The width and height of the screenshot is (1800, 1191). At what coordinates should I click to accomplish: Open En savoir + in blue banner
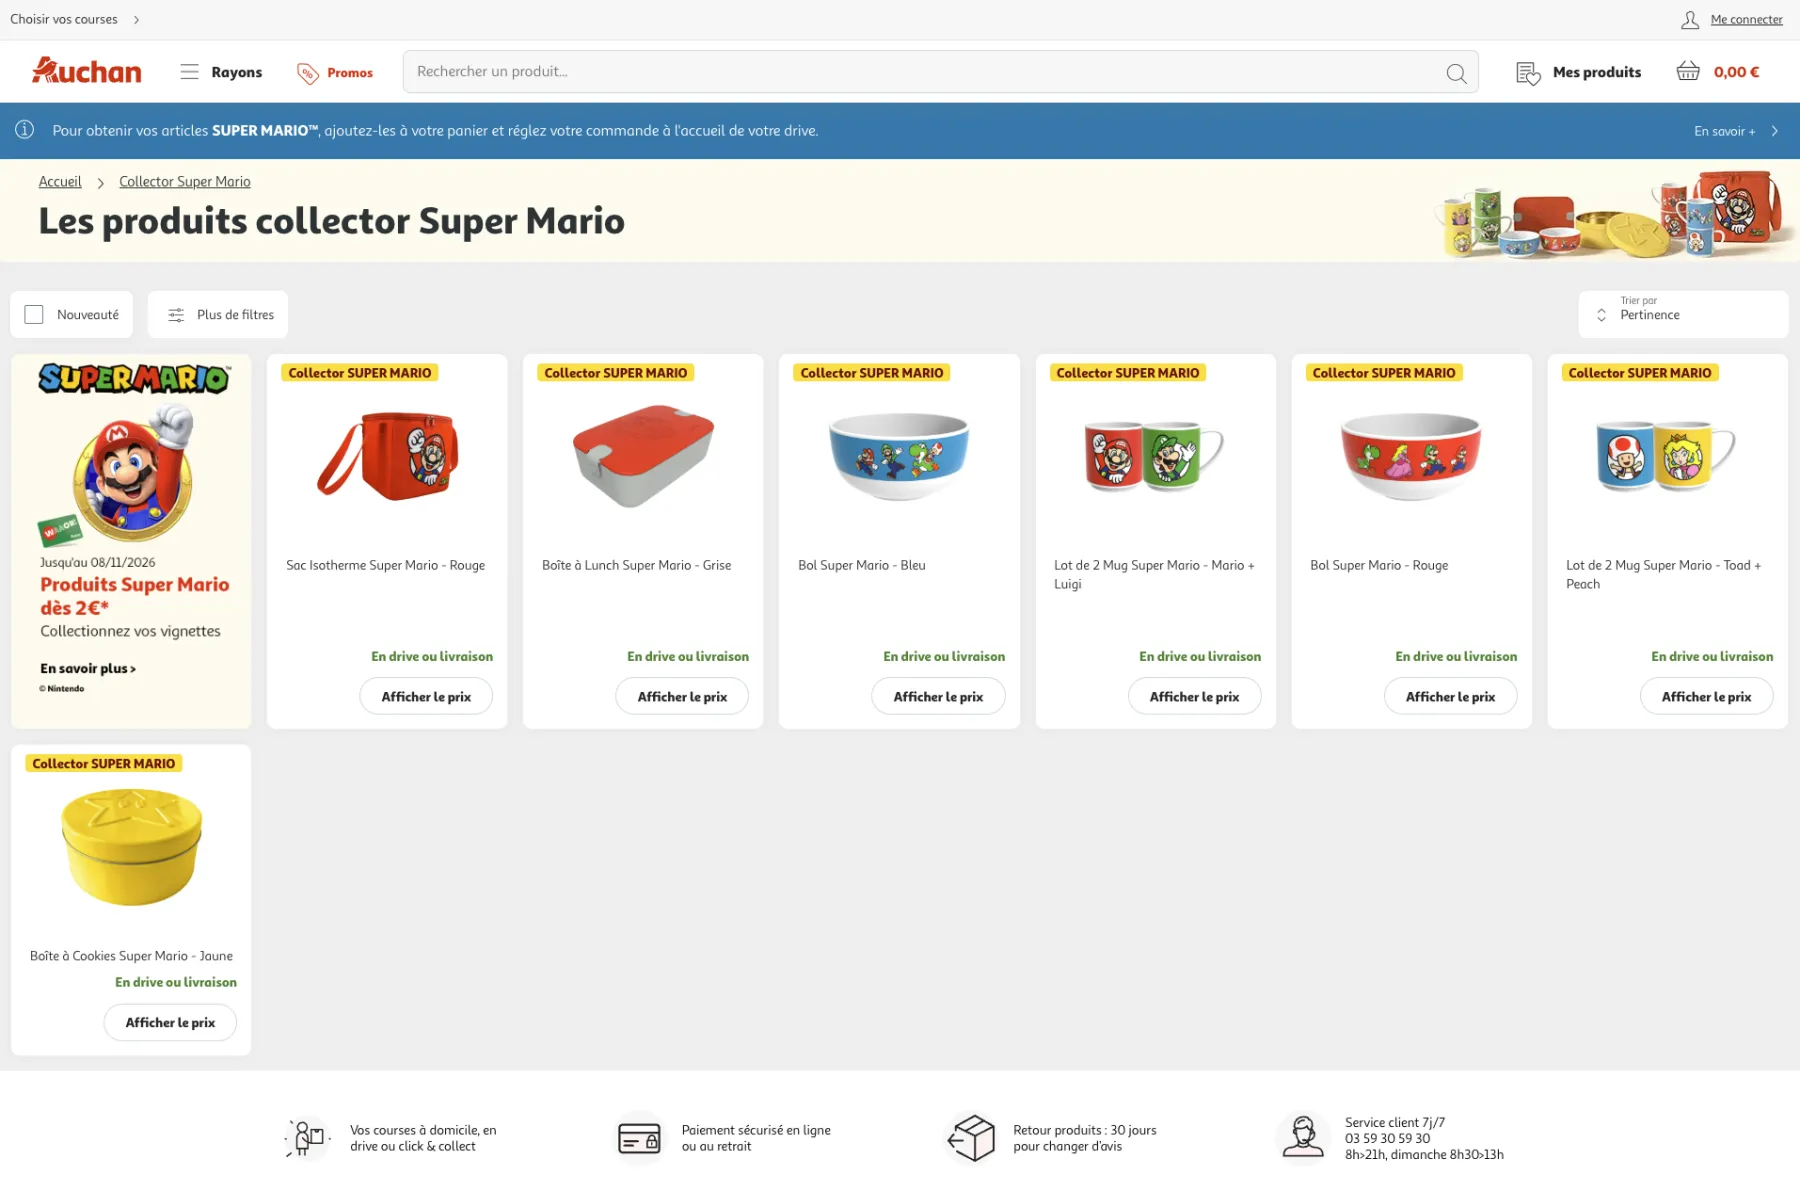[x=1724, y=131]
